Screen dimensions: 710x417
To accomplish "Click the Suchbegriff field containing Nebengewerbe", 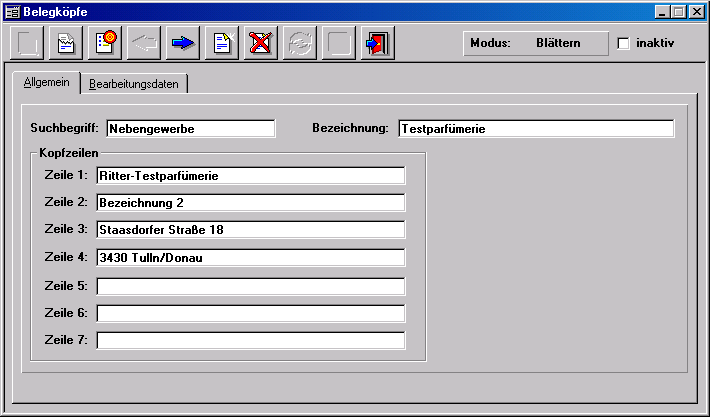I will coord(191,129).
